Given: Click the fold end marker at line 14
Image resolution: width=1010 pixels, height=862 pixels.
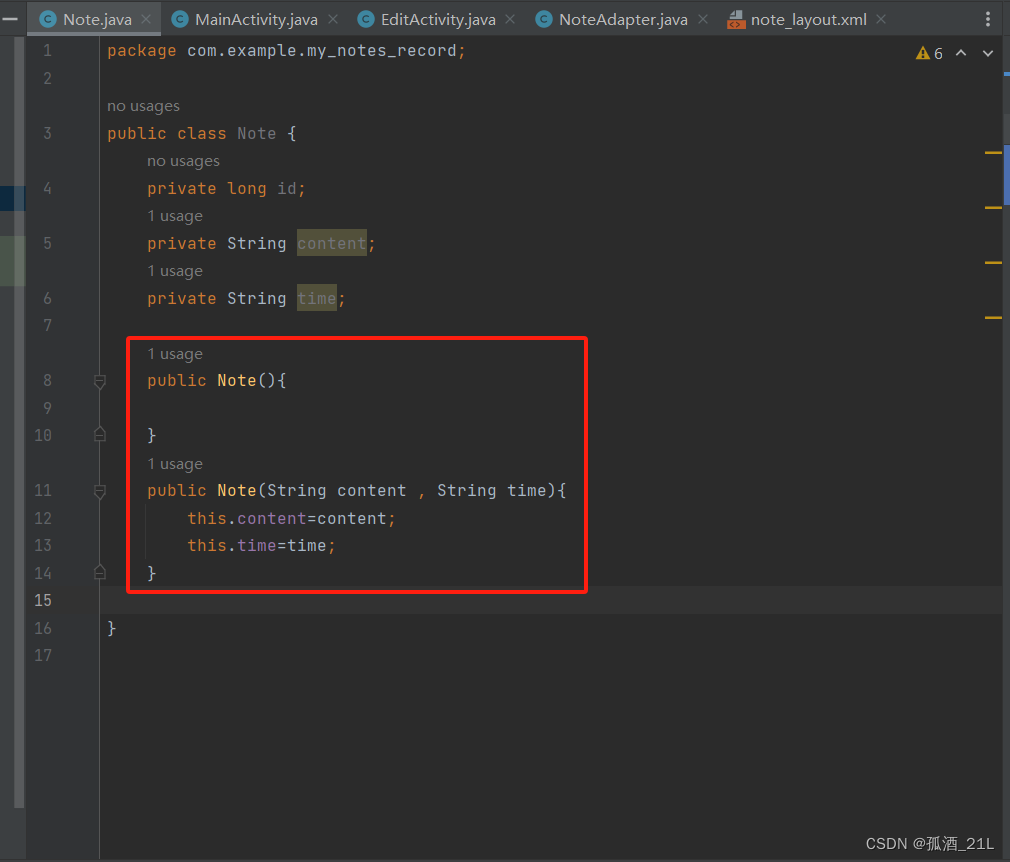Looking at the screenshot, I should pos(100,572).
